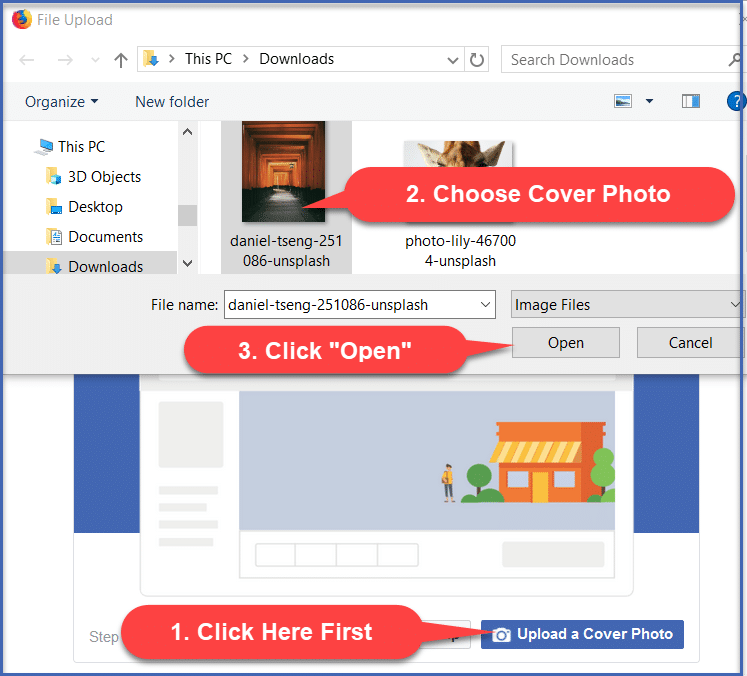Select 'Downloads' in the address path
The image size is (747, 676).
pos(296,59)
